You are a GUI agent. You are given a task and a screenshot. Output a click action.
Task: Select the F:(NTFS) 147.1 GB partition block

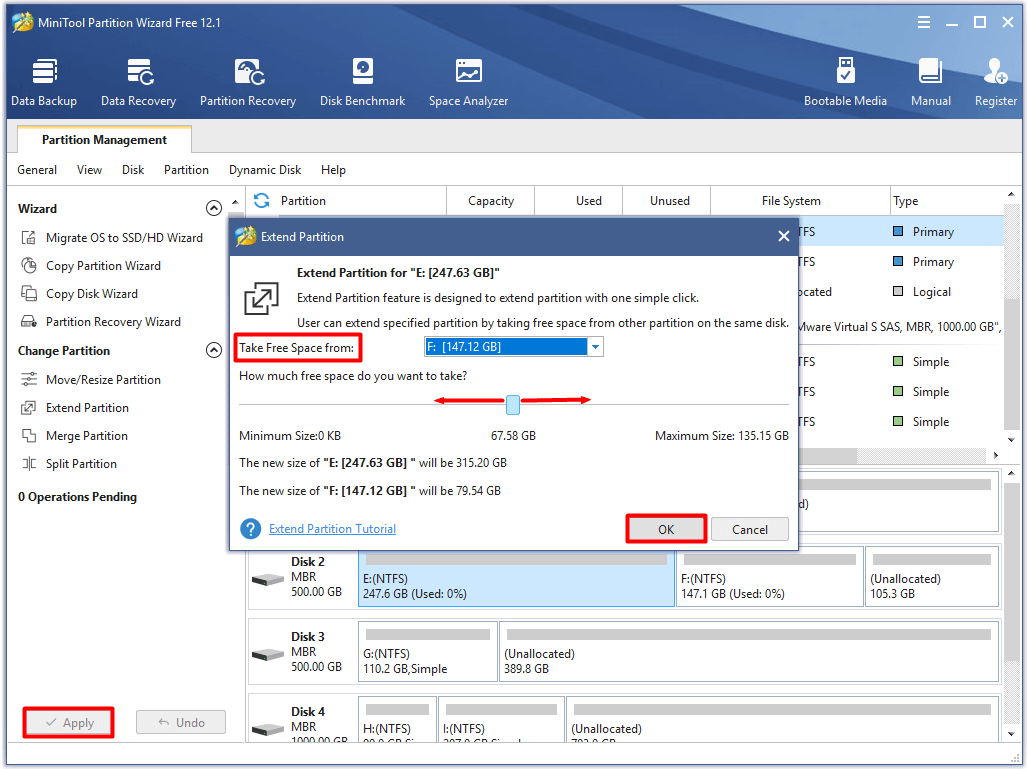[x=769, y=577]
